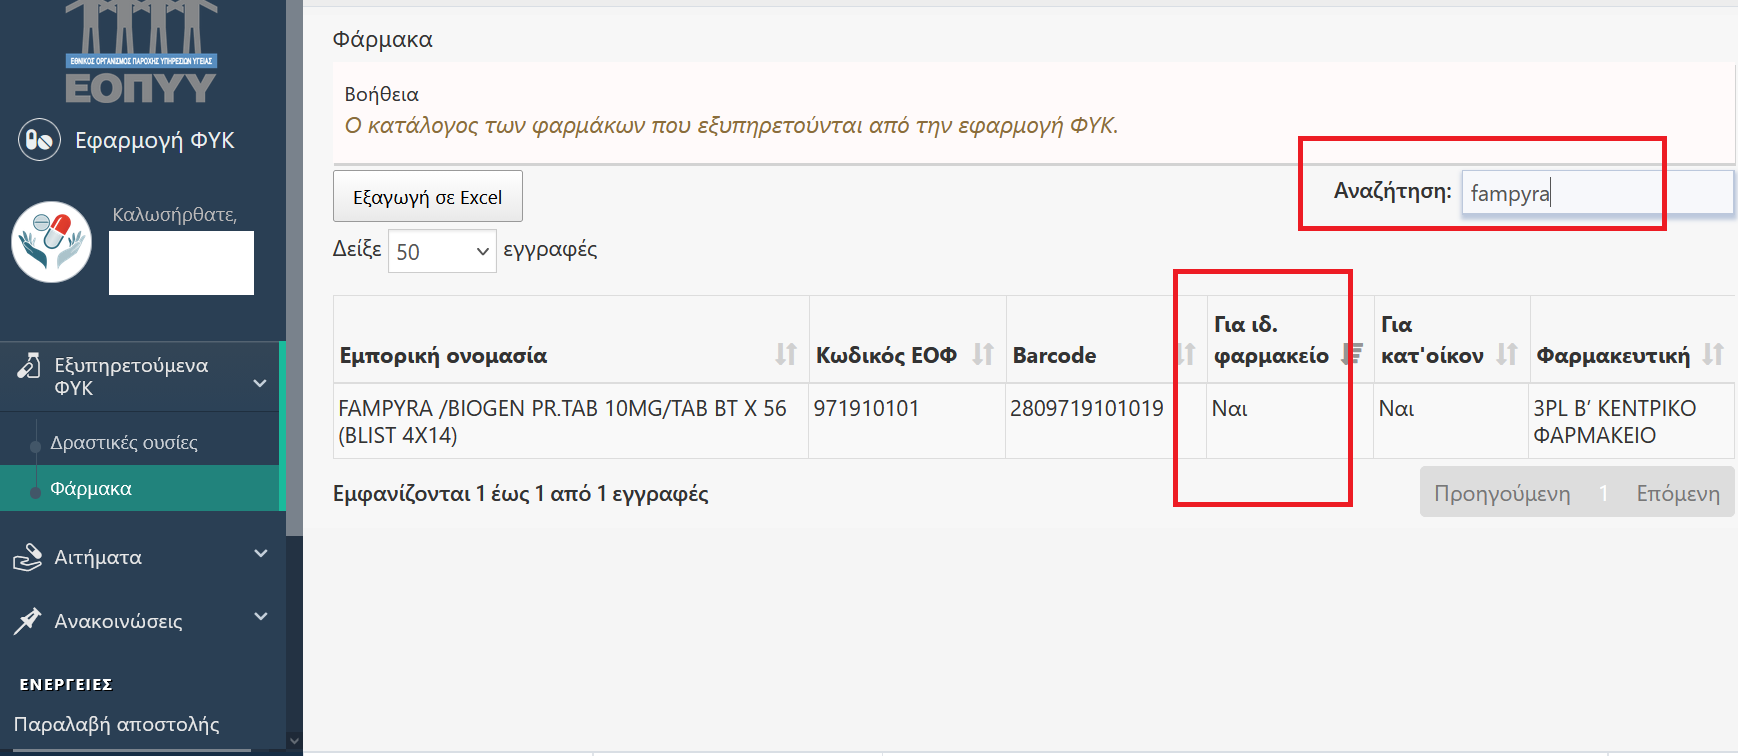Image resolution: width=1738 pixels, height=756 pixels.
Task: Sort by Για κατ'οίκον column arrows
Action: pyautogui.click(x=1507, y=354)
